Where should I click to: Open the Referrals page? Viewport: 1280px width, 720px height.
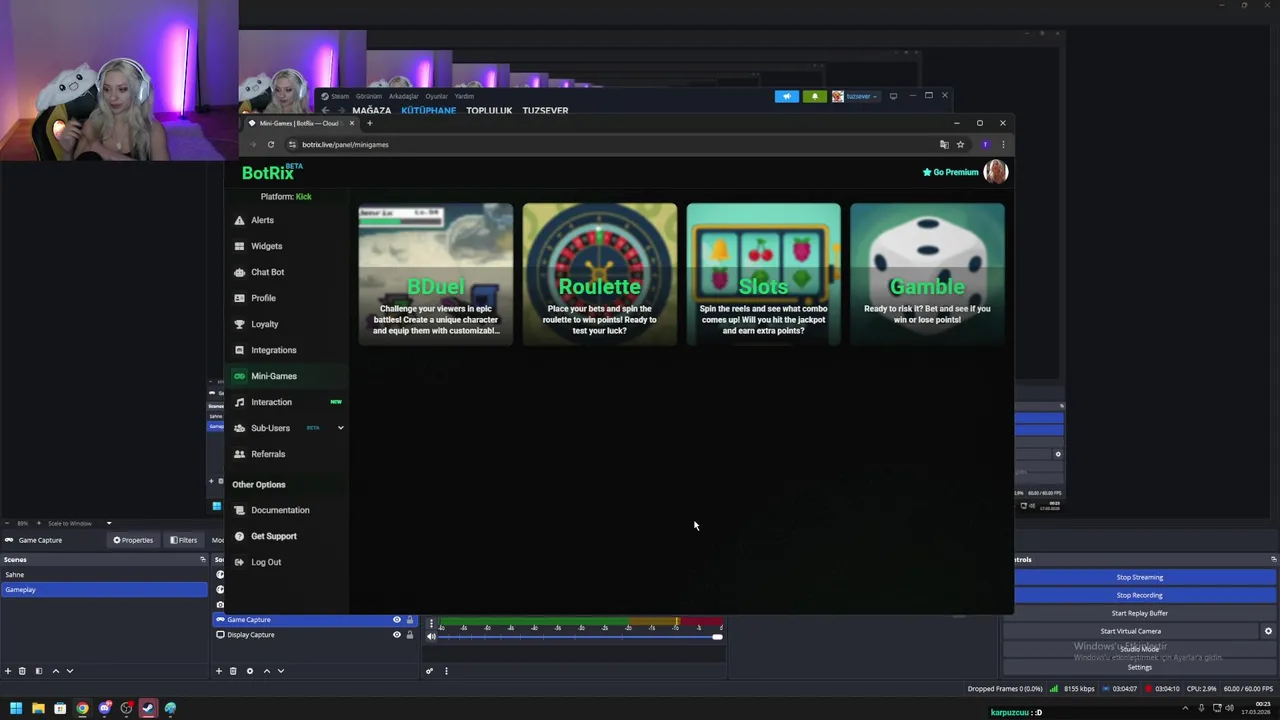coord(268,454)
